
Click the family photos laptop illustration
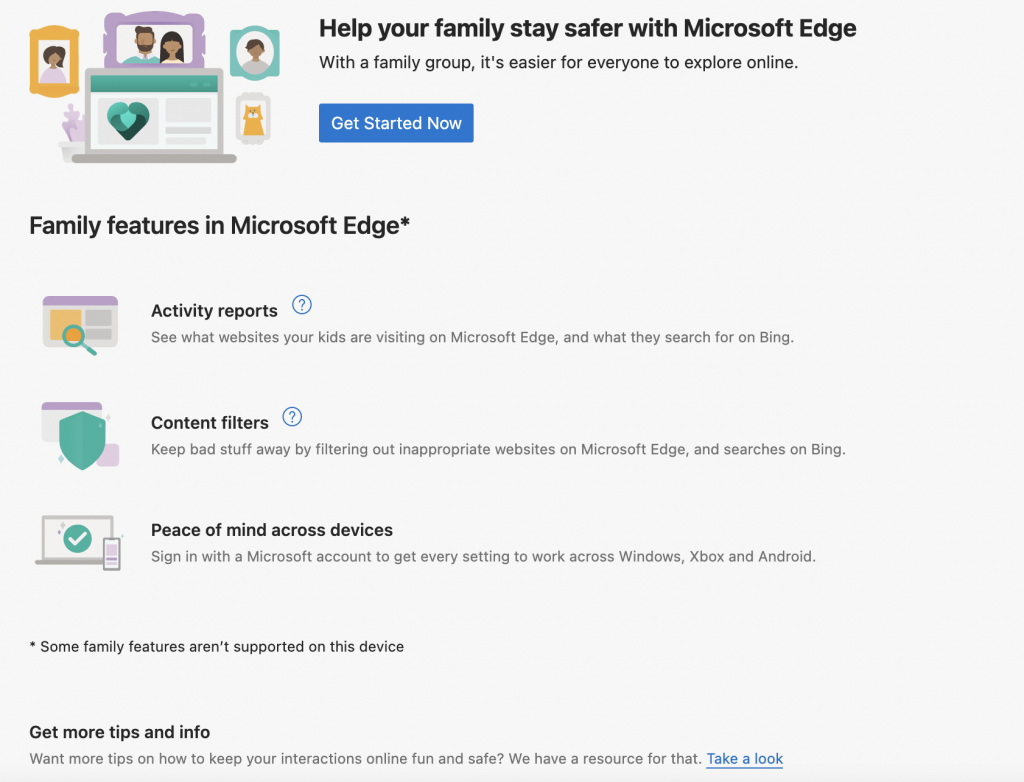155,87
